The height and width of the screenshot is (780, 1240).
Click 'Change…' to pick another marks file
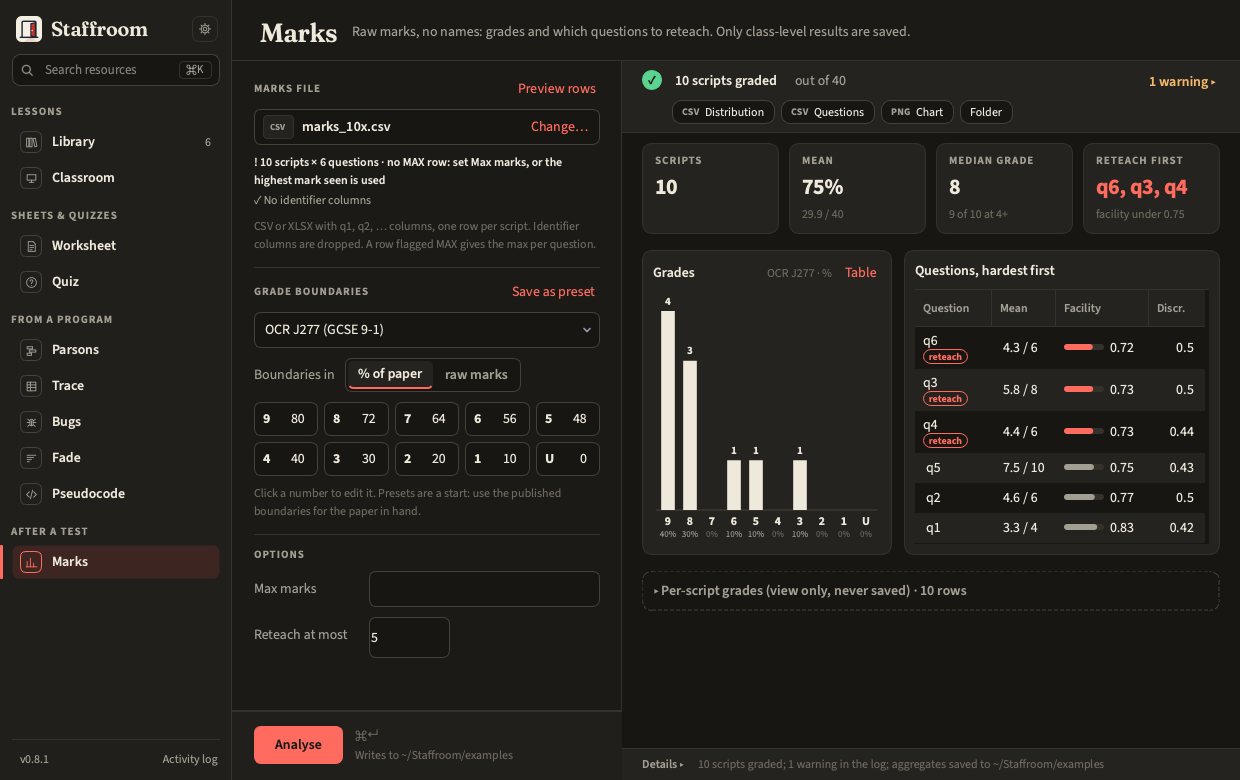560,127
